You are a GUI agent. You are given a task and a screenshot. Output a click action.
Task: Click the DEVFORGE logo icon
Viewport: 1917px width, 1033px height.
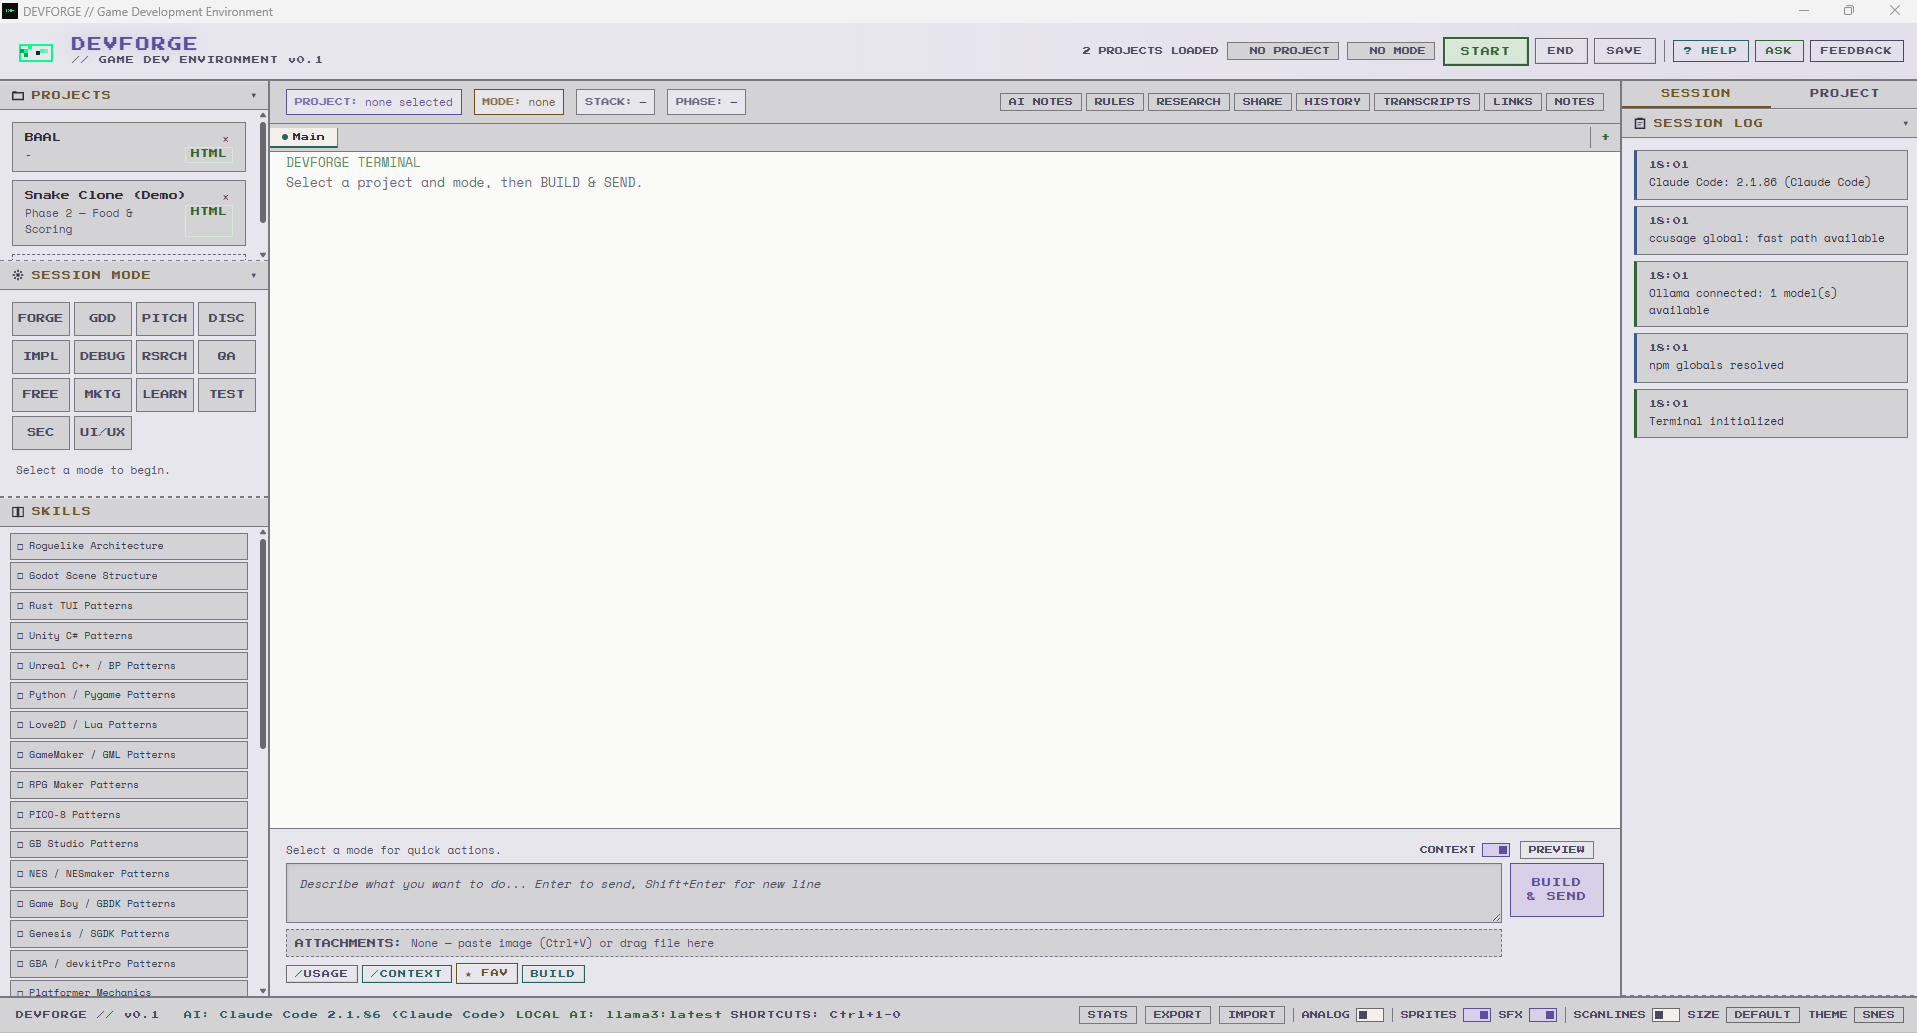[36, 51]
